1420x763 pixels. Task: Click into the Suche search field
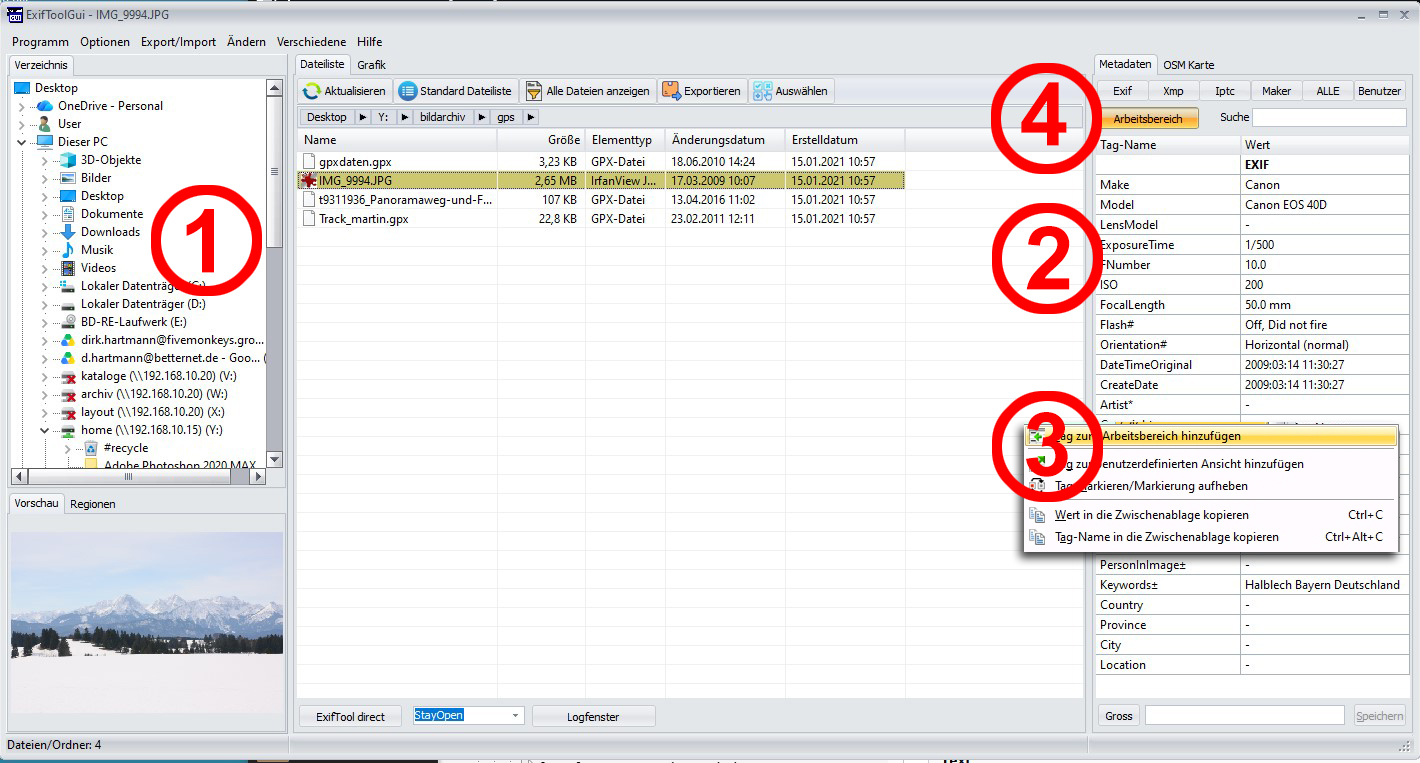point(1329,118)
